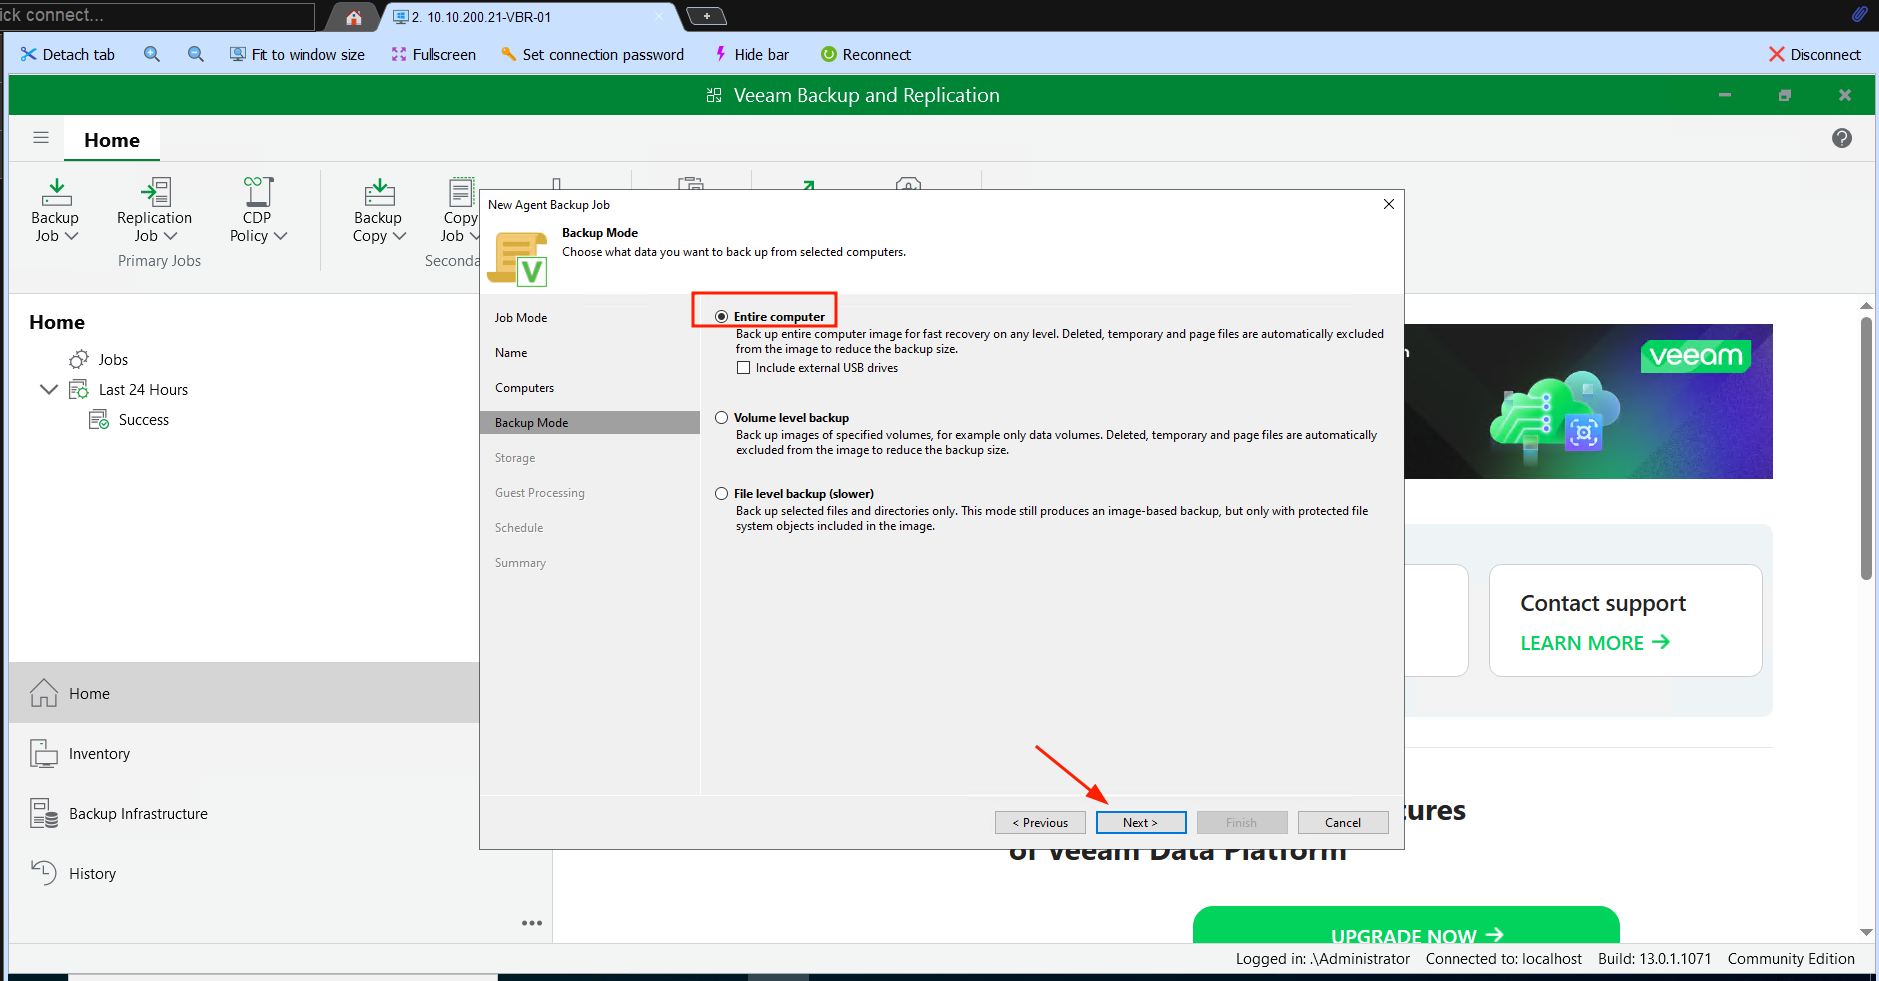Click the Inventory icon in navigation
The image size is (1879, 981).
tap(44, 753)
